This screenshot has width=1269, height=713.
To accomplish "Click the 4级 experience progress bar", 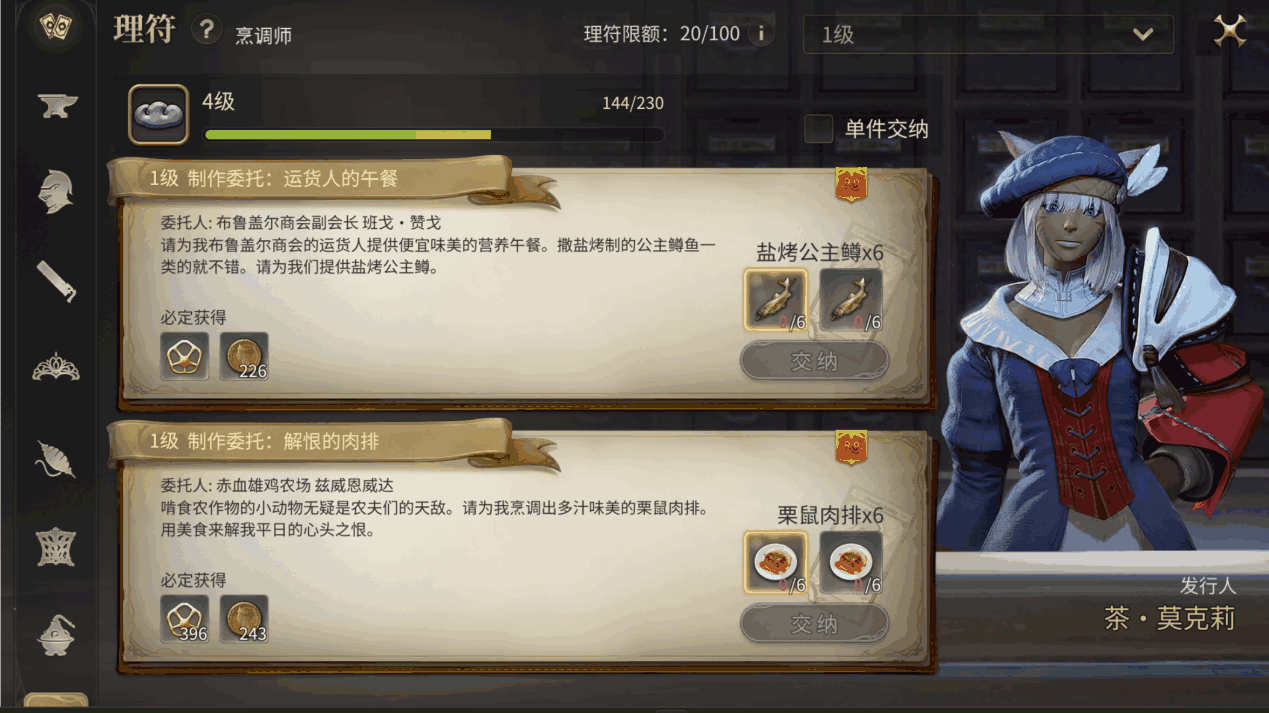I will [434, 134].
